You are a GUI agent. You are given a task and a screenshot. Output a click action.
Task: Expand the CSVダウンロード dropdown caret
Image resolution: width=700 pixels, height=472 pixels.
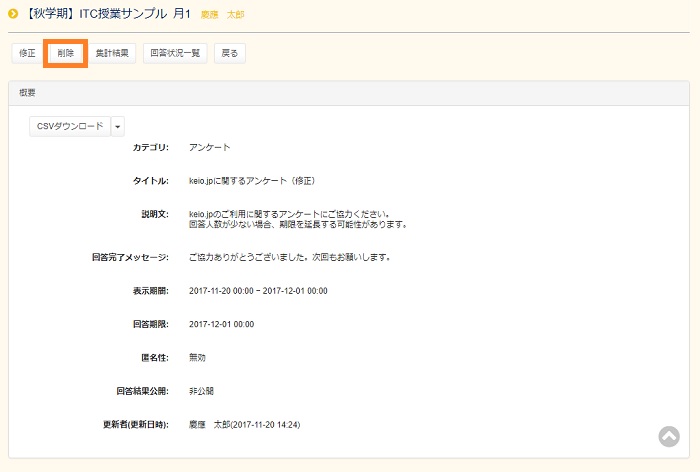click(118, 126)
